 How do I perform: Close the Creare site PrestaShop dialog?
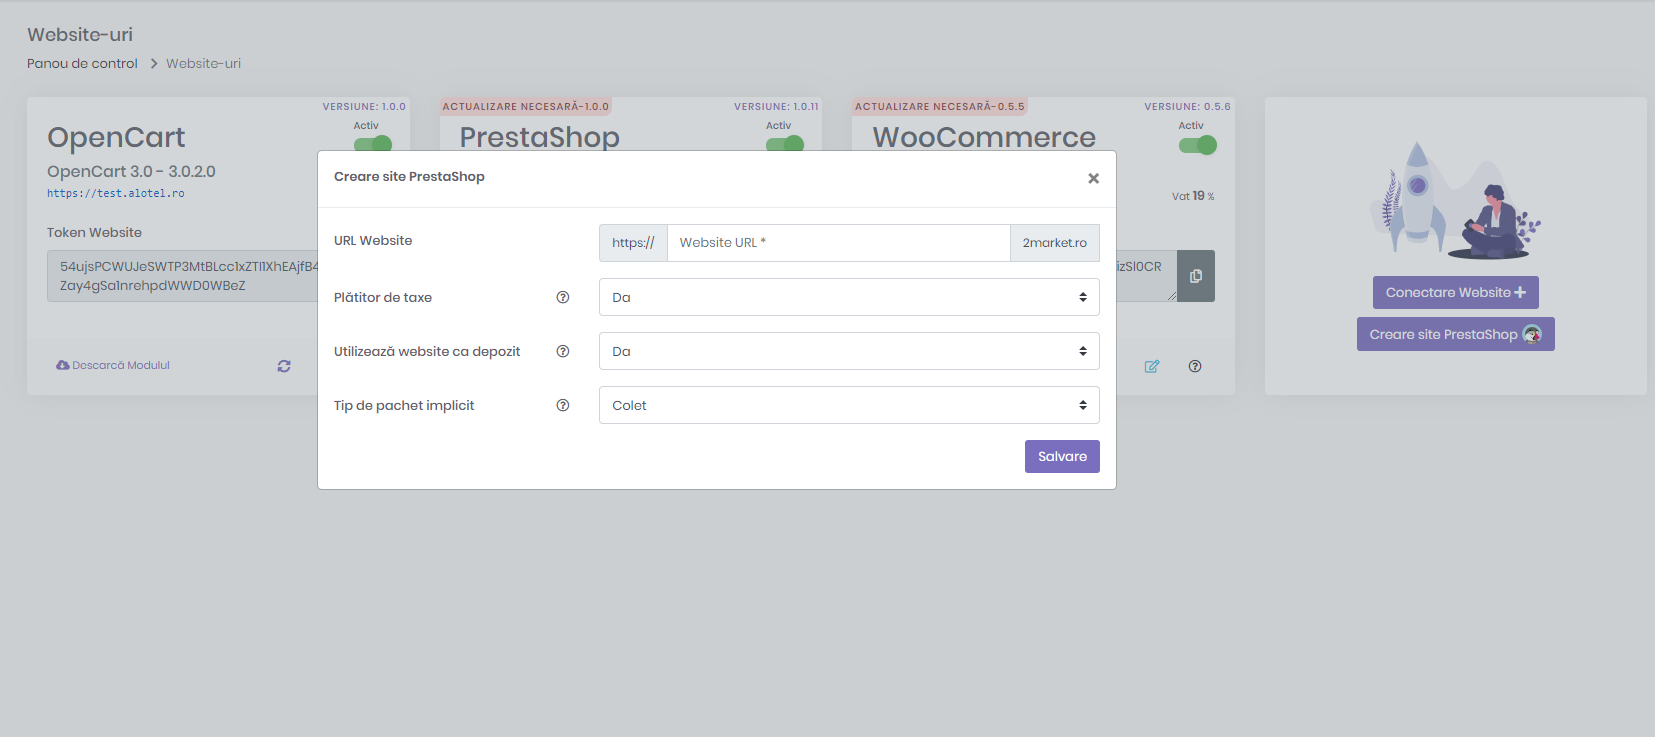pos(1093,178)
